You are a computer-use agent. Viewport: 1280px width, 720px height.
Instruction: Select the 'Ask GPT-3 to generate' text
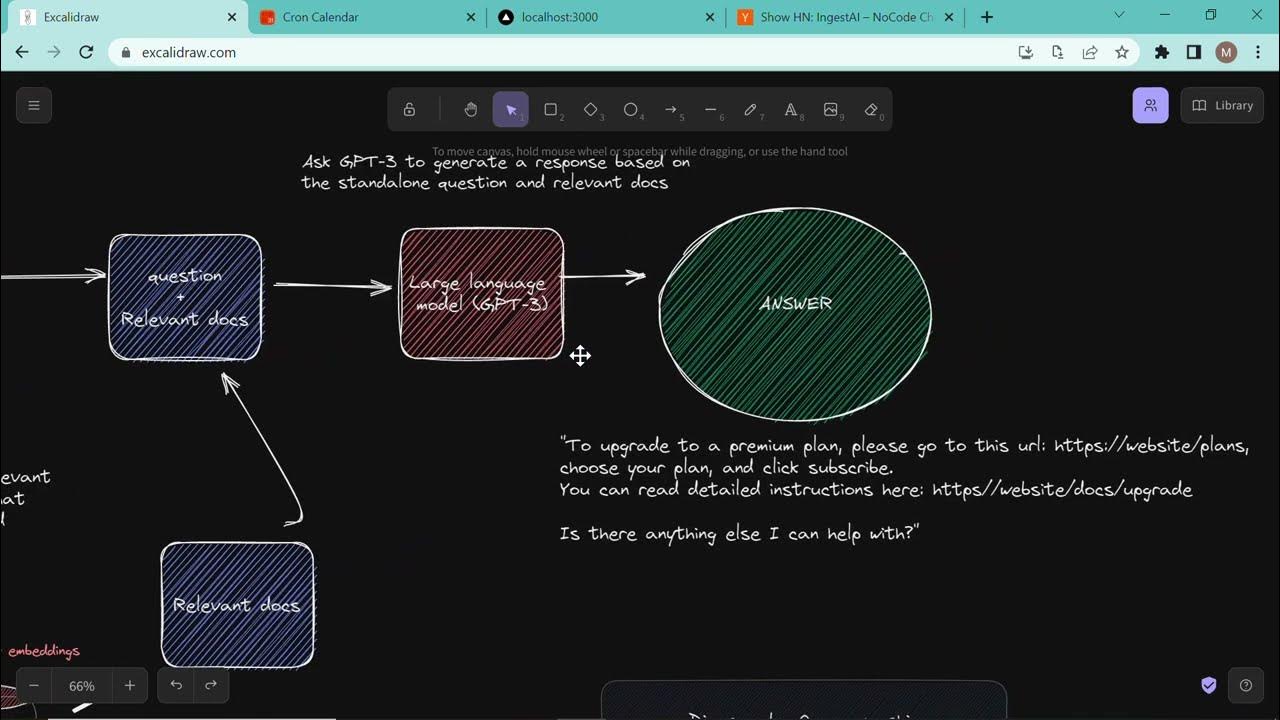pos(496,172)
